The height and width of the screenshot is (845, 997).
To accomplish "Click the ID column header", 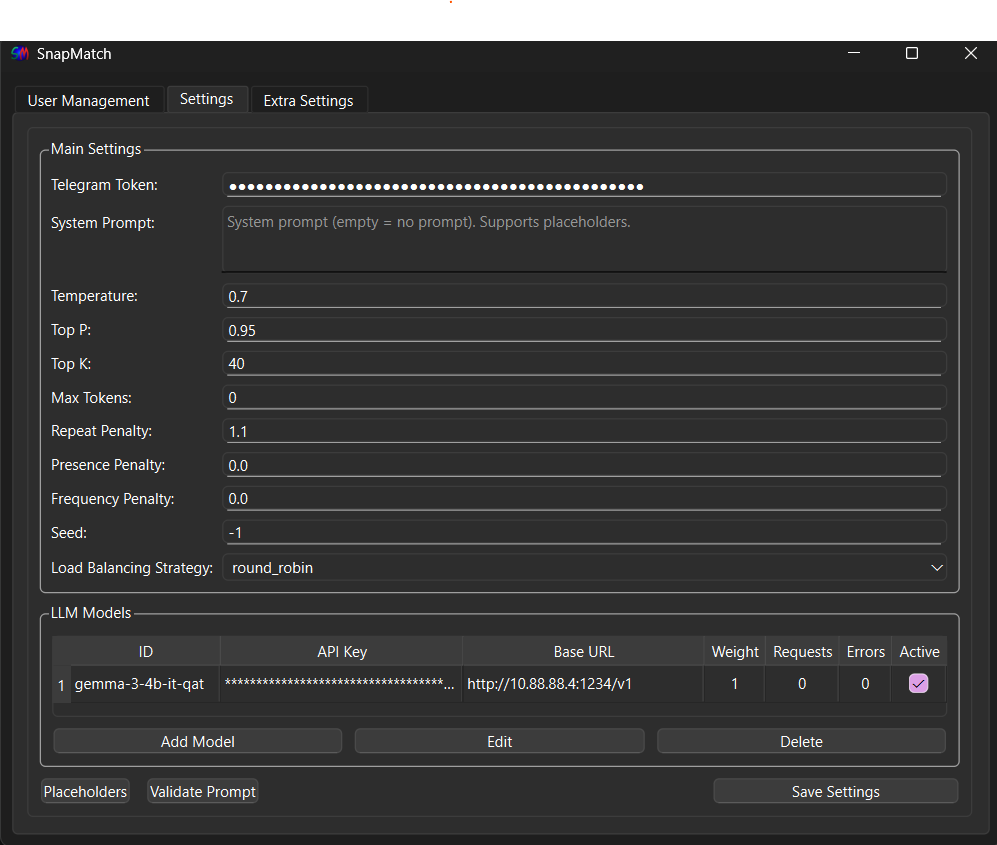I will coord(145,652).
